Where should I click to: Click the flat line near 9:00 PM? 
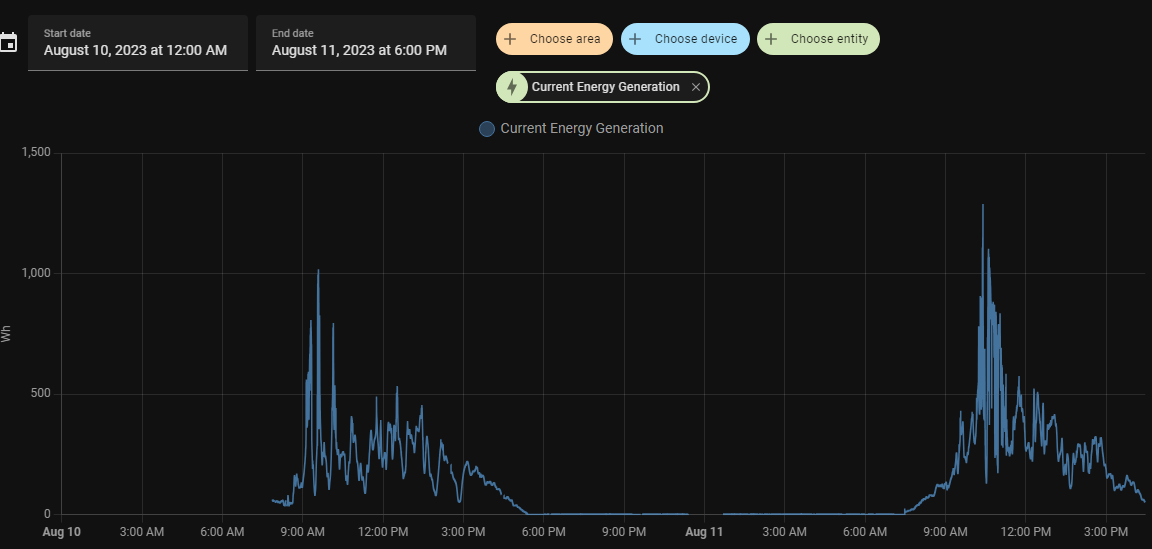tap(624, 514)
